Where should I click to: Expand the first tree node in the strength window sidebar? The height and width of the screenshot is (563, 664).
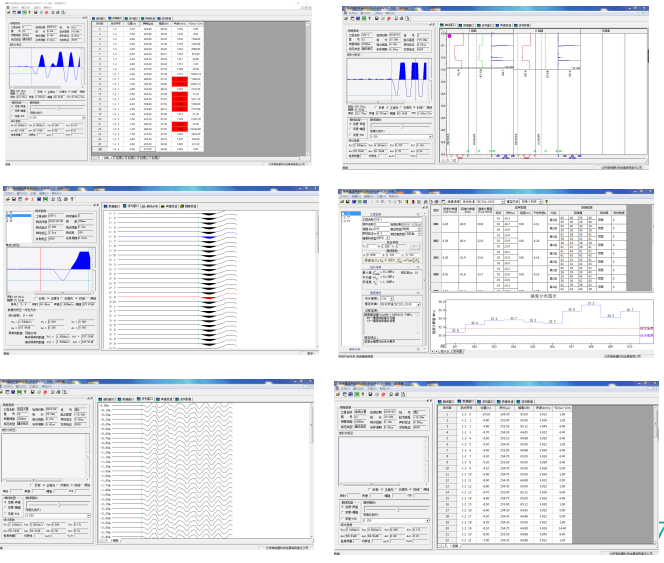(x=342, y=214)
